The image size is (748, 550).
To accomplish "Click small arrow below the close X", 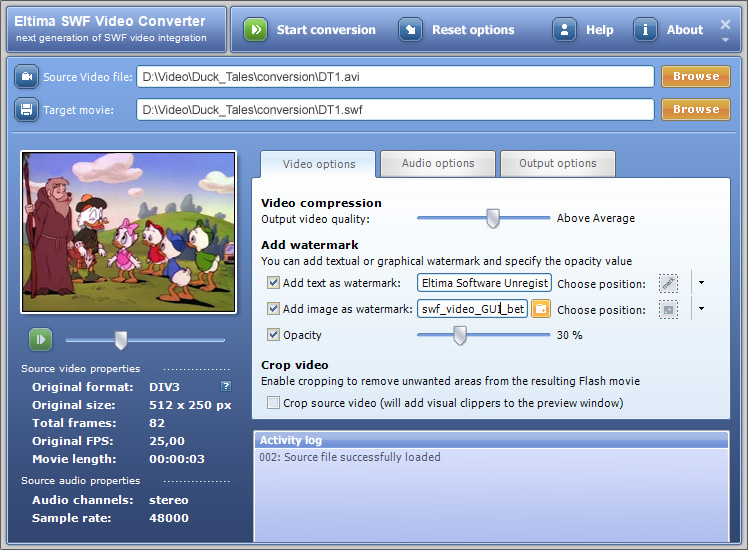I will pyautogui.click(x=725, y=40).
